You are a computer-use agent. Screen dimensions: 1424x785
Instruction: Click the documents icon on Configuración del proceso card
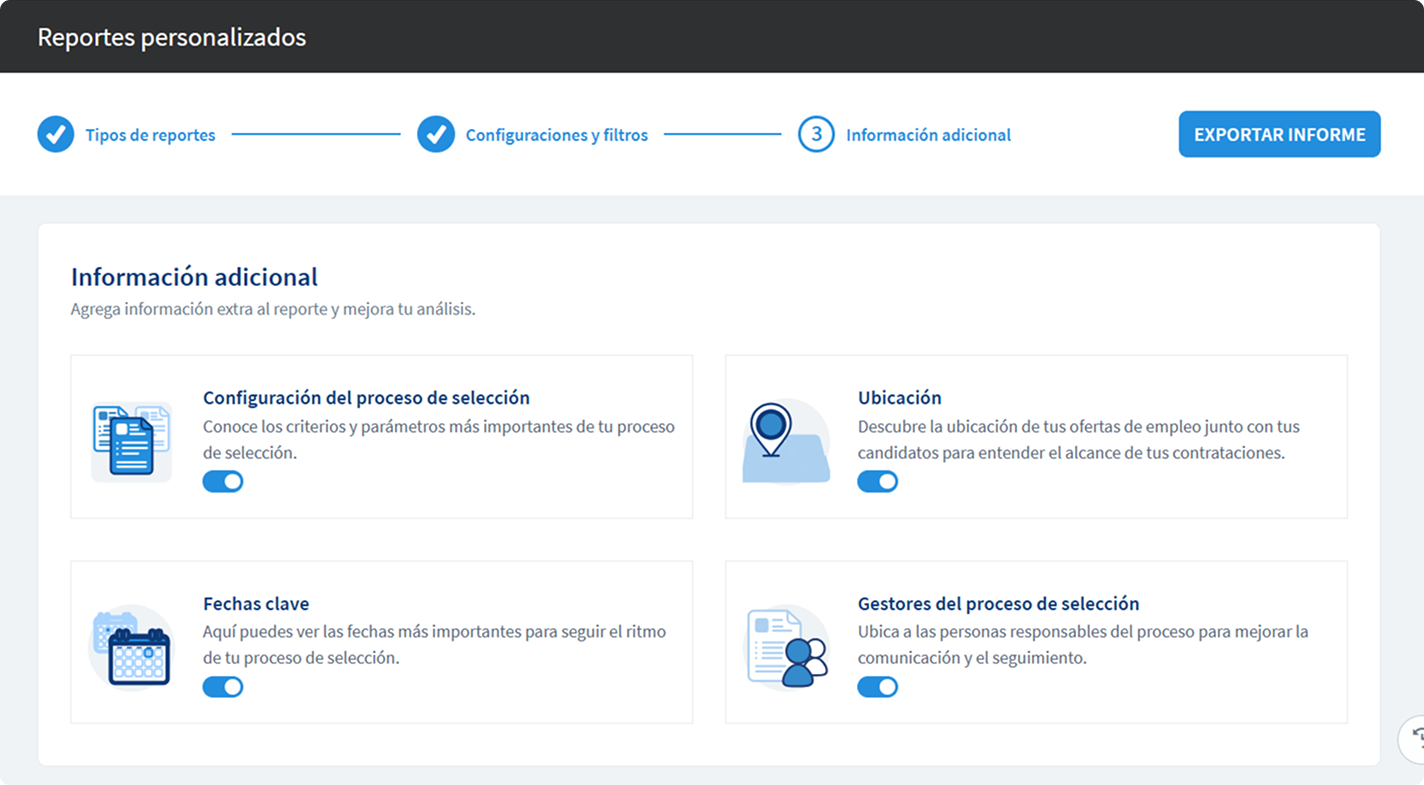click(131, 437)
